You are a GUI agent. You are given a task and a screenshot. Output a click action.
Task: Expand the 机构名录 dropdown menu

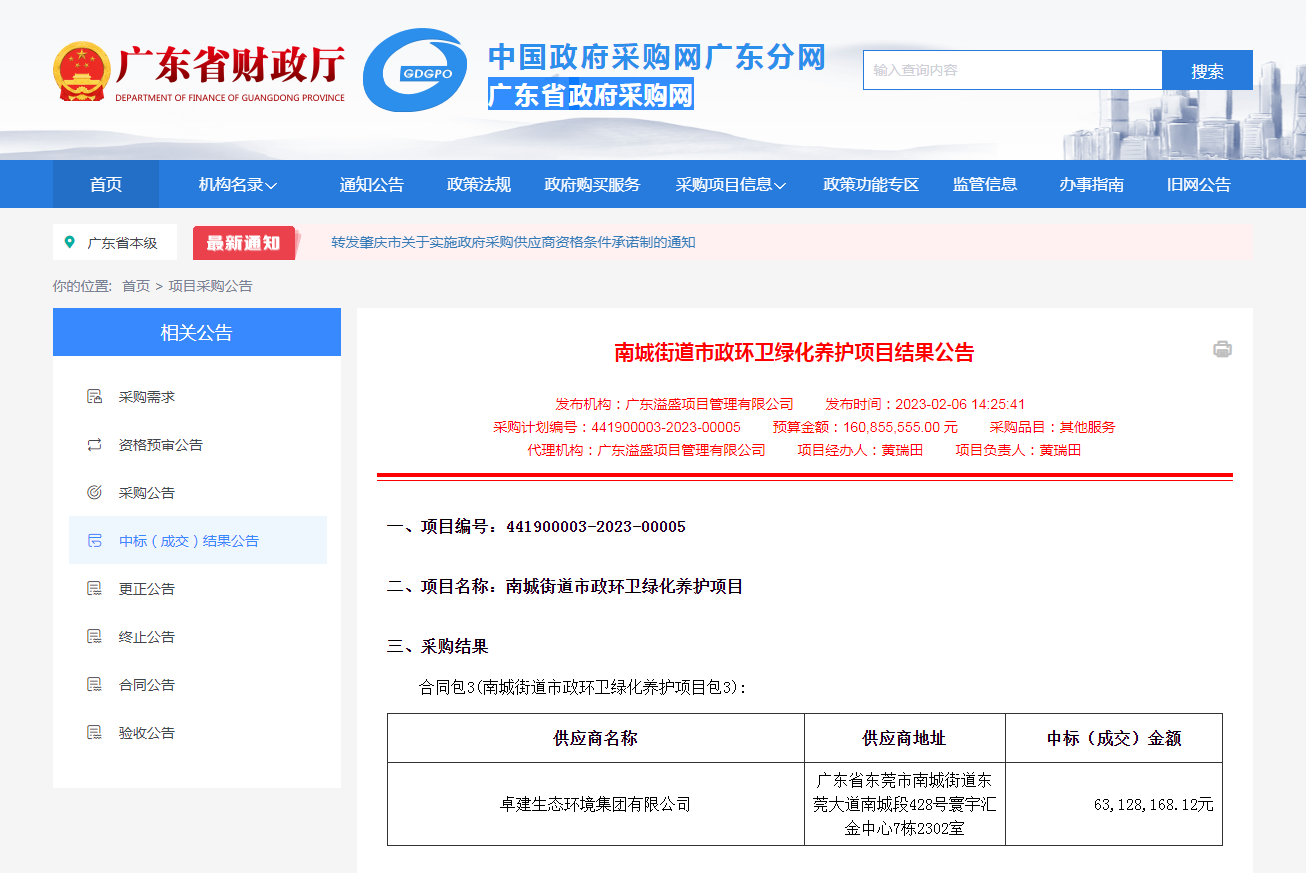point(237,185)
